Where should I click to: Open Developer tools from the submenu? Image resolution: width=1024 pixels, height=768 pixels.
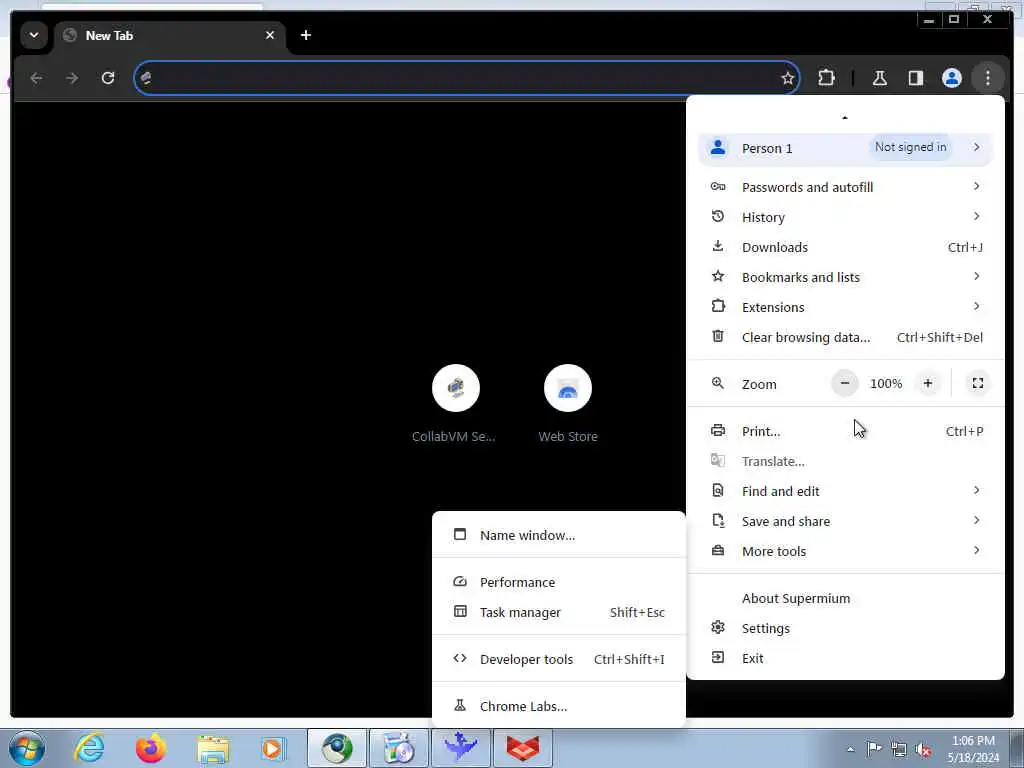tap(559, 660)
